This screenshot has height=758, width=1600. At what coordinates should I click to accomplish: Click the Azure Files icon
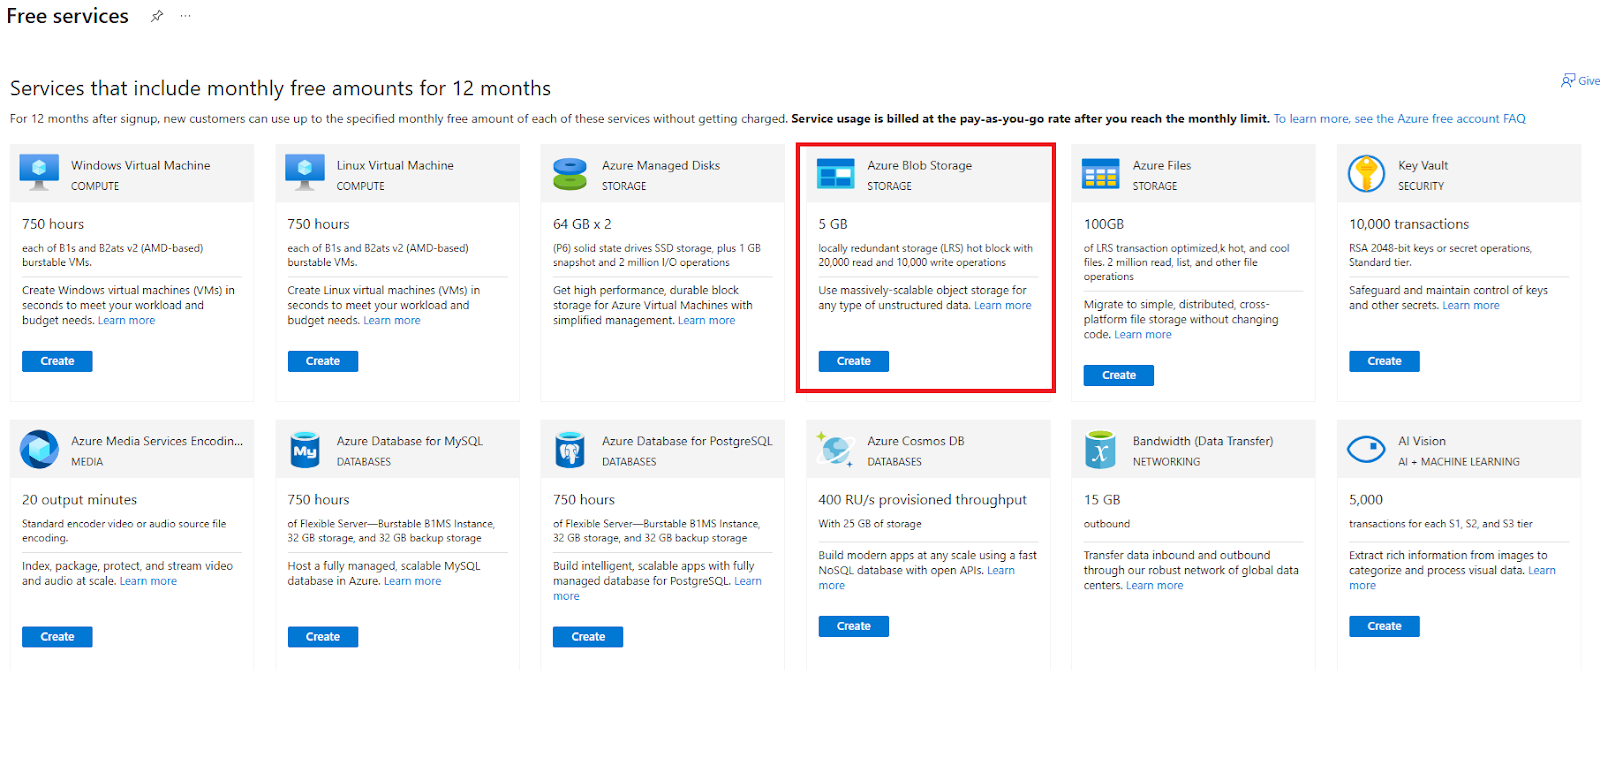(1101, 173)
